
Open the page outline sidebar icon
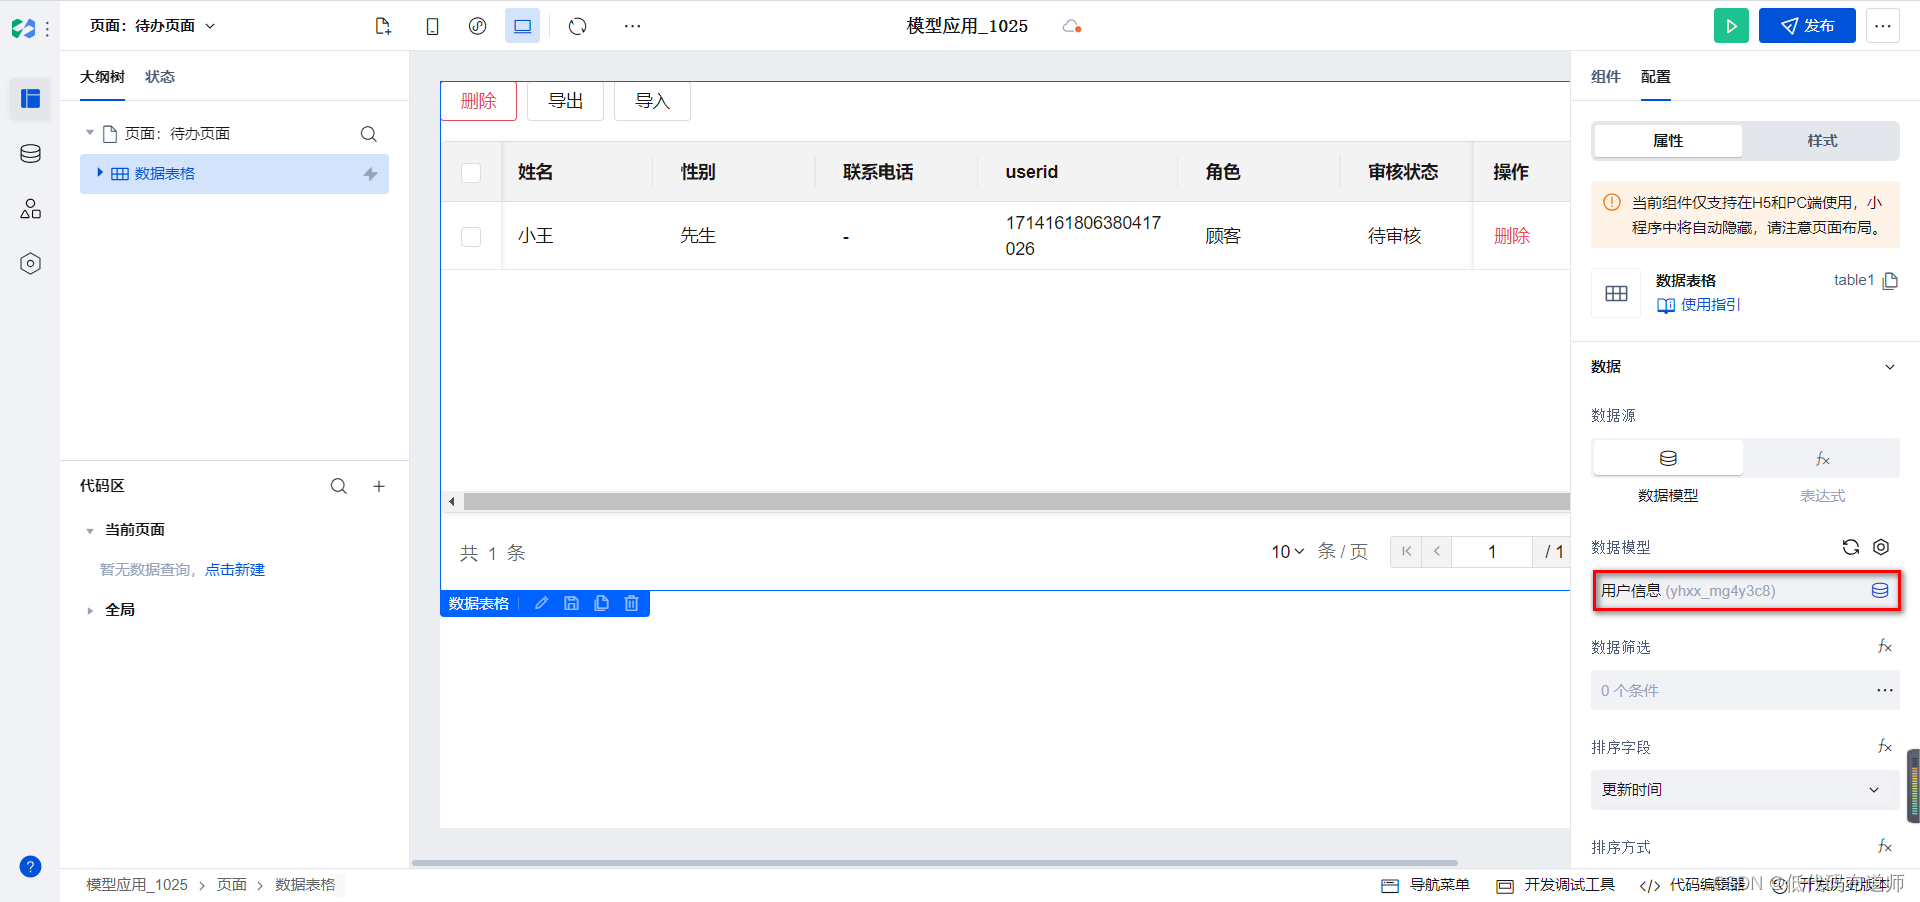(x=30, y=98)
